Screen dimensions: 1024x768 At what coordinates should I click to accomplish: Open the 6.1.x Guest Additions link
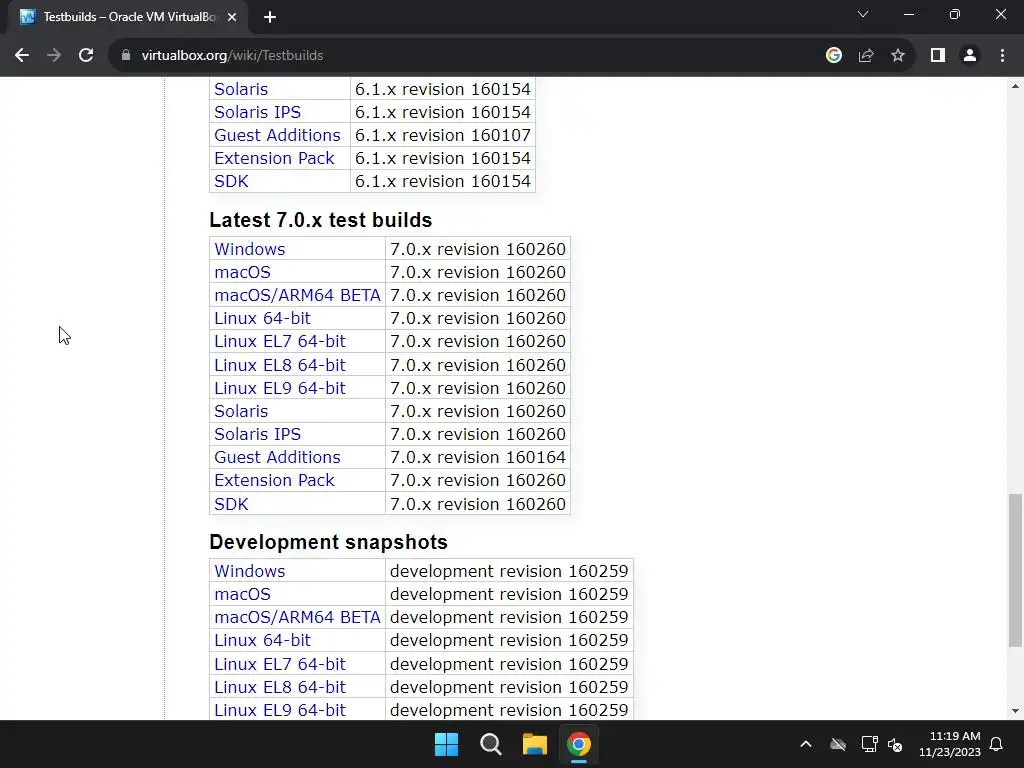pos(278,135)
